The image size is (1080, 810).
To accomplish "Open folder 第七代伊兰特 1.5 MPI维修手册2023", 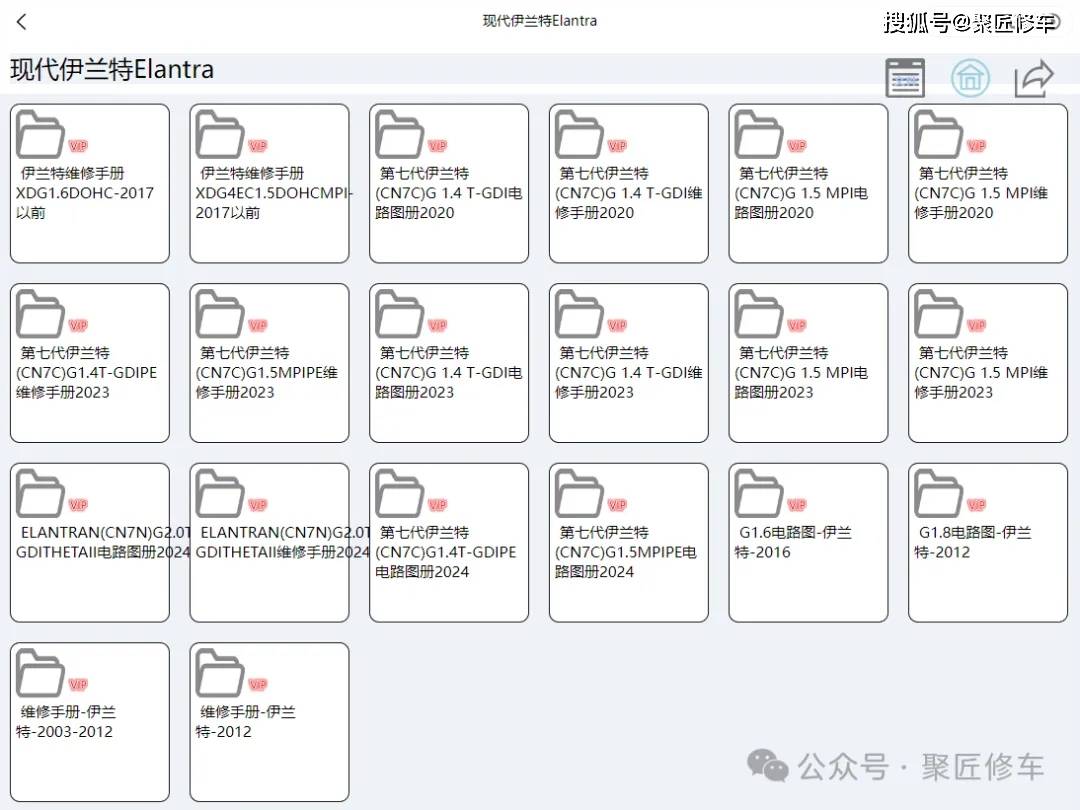I will [988, 363].
